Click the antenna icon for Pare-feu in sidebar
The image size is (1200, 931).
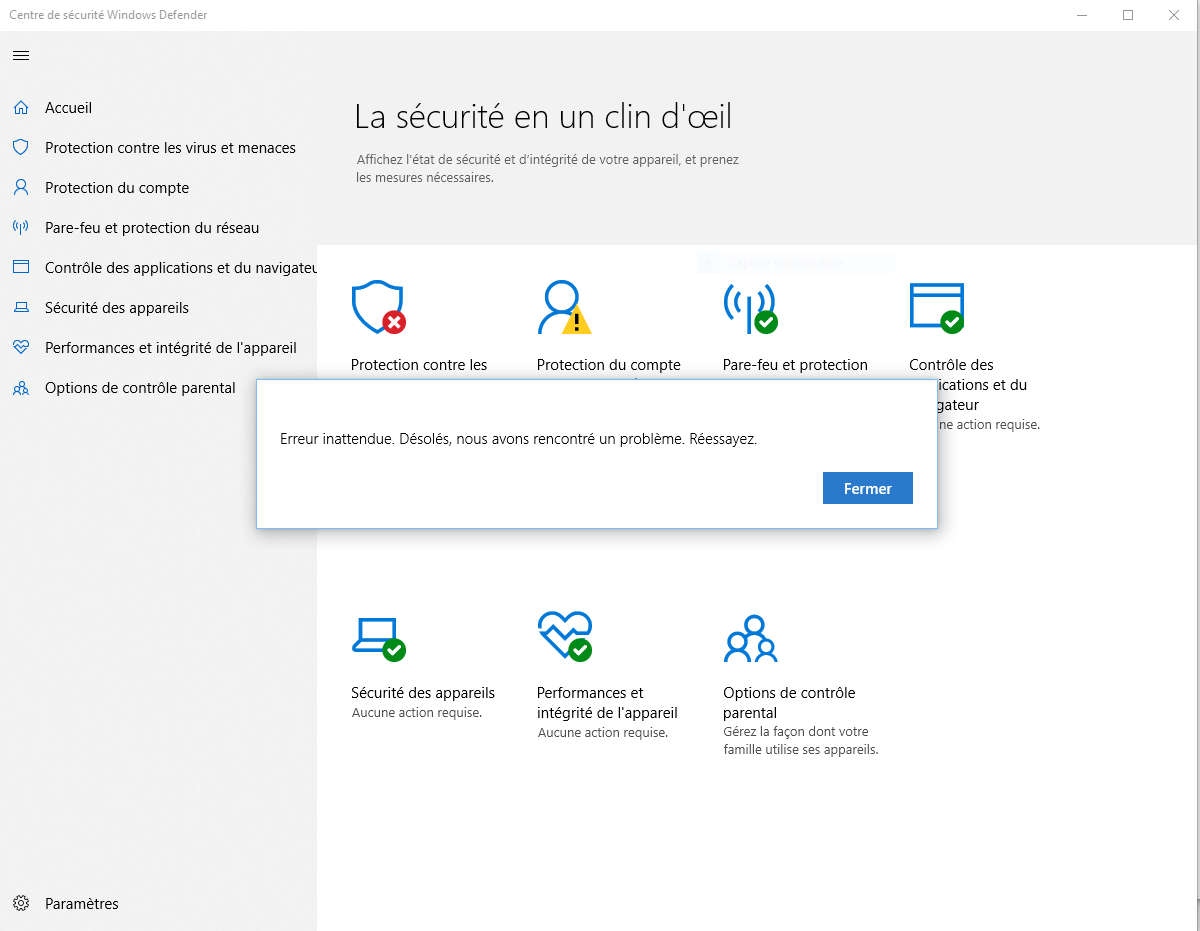(x=21, y=228)
